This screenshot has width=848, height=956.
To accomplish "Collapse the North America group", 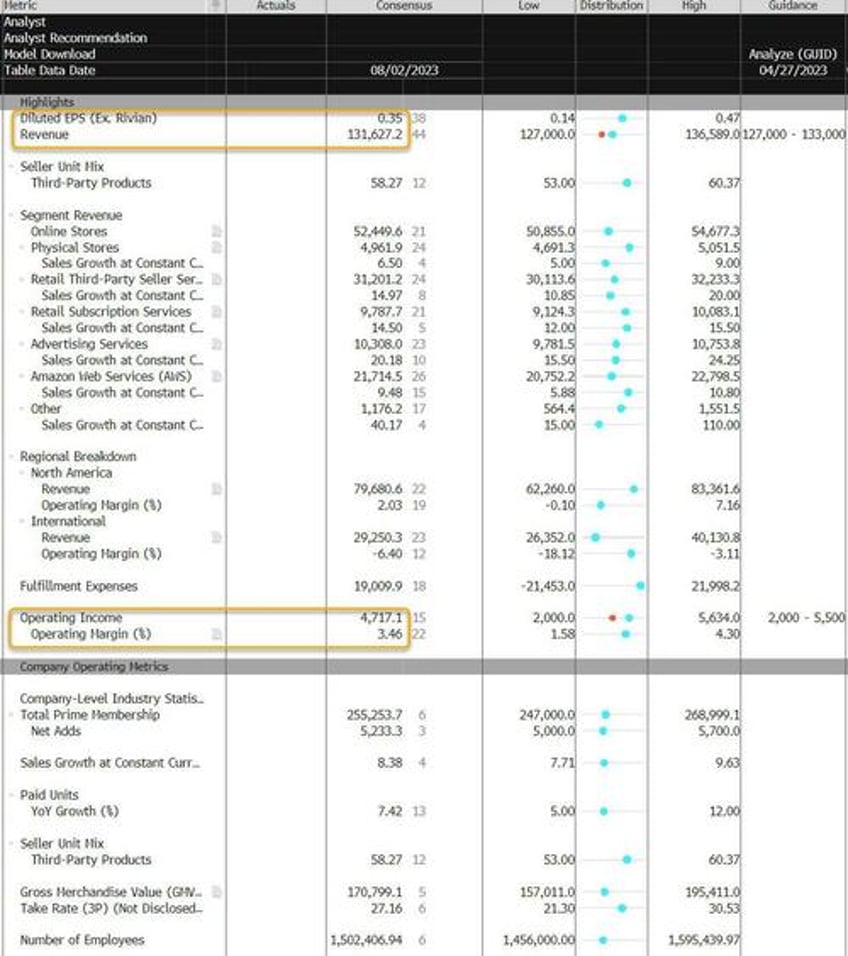I will point(23,473).
